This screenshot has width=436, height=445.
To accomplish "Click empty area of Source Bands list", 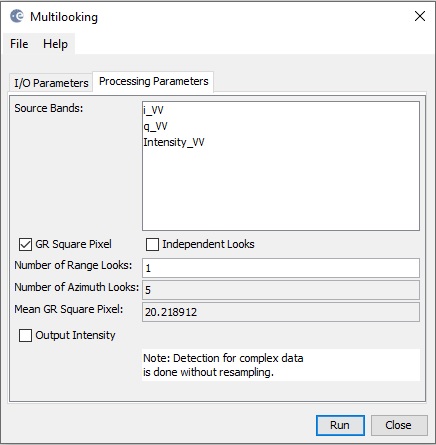I will click(281, 190).
